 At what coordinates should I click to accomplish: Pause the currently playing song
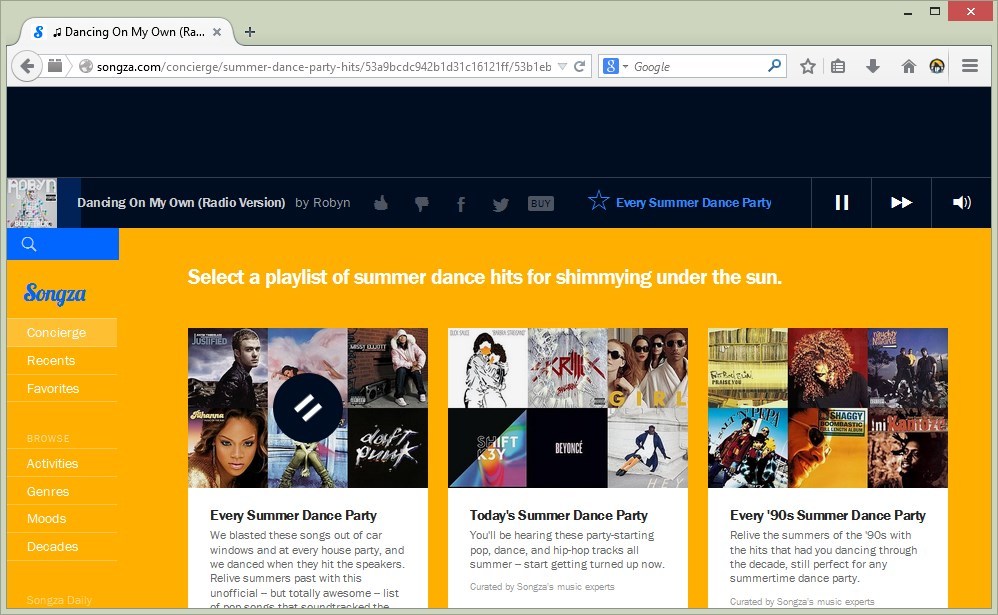pyautogui.click(x=841, y=202)
